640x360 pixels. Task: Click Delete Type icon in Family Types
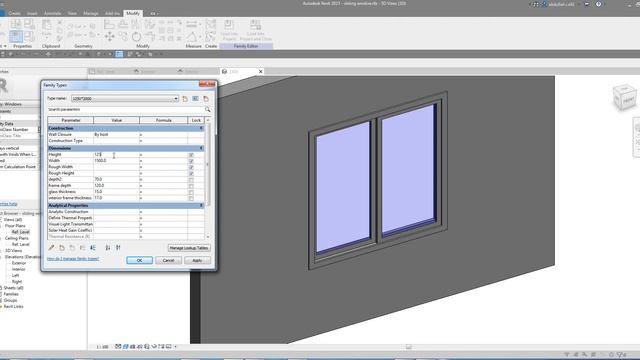[x=206, y=99]
